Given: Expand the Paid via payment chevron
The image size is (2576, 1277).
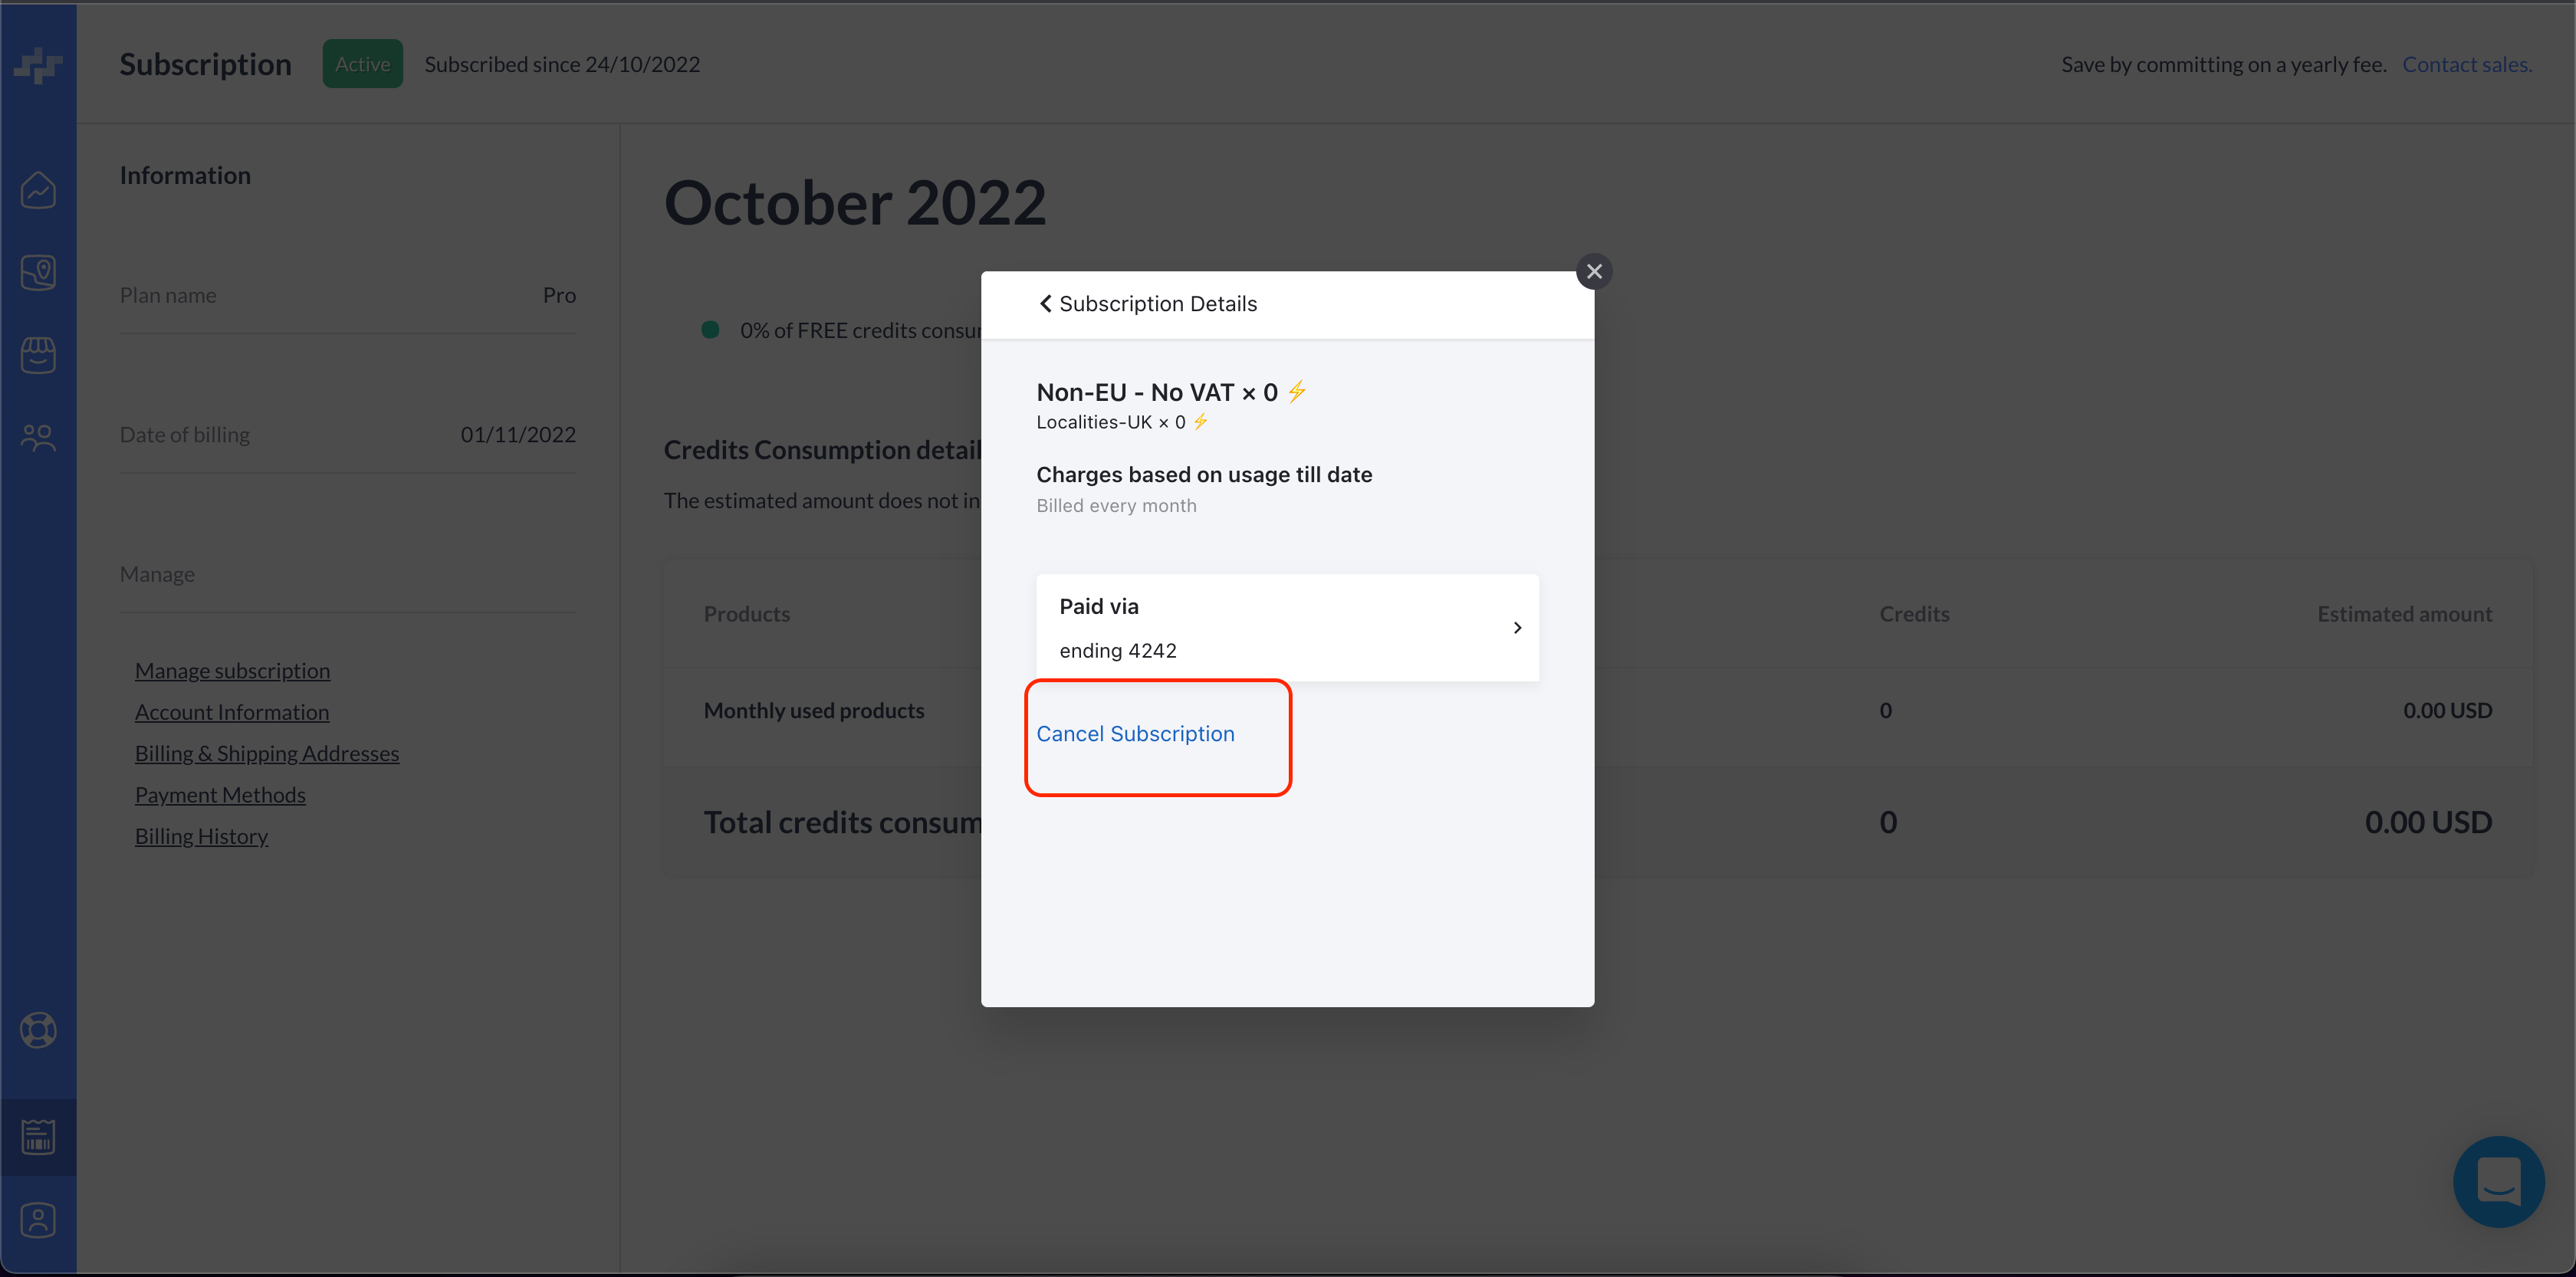Looking at the screenshot, I should [x=1517, y=628].
